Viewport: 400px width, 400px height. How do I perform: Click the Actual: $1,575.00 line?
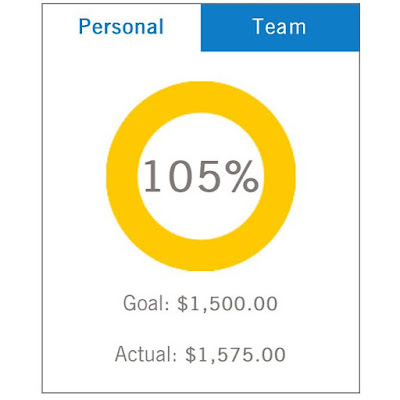(x=200, y=354)
